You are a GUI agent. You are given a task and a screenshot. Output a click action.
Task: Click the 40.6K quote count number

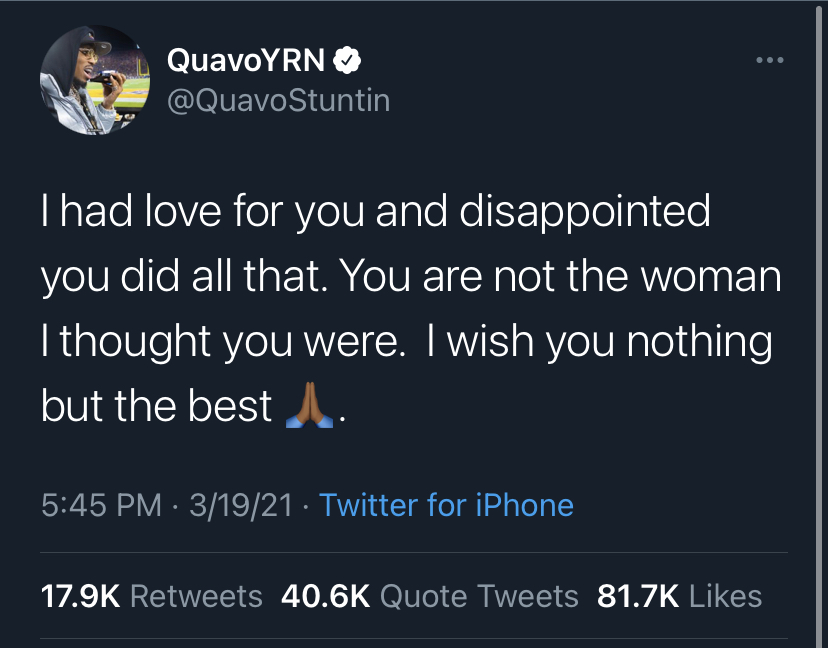[326, 597]
